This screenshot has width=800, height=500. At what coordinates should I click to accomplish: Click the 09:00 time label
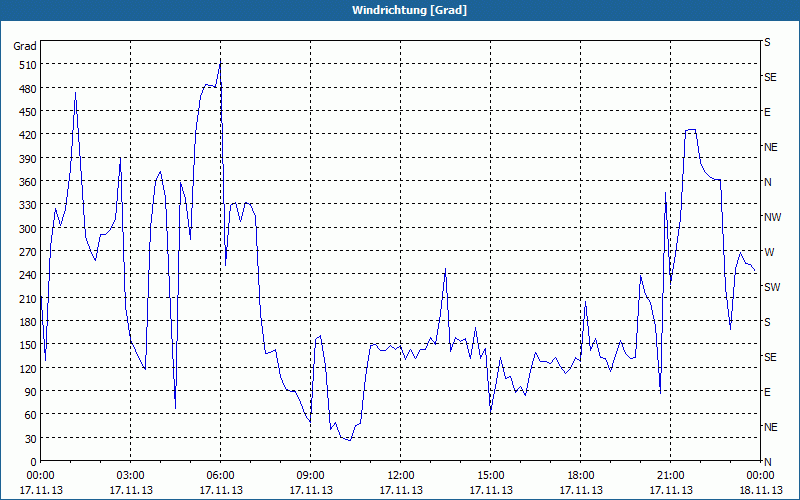click(x=311, y=476)
